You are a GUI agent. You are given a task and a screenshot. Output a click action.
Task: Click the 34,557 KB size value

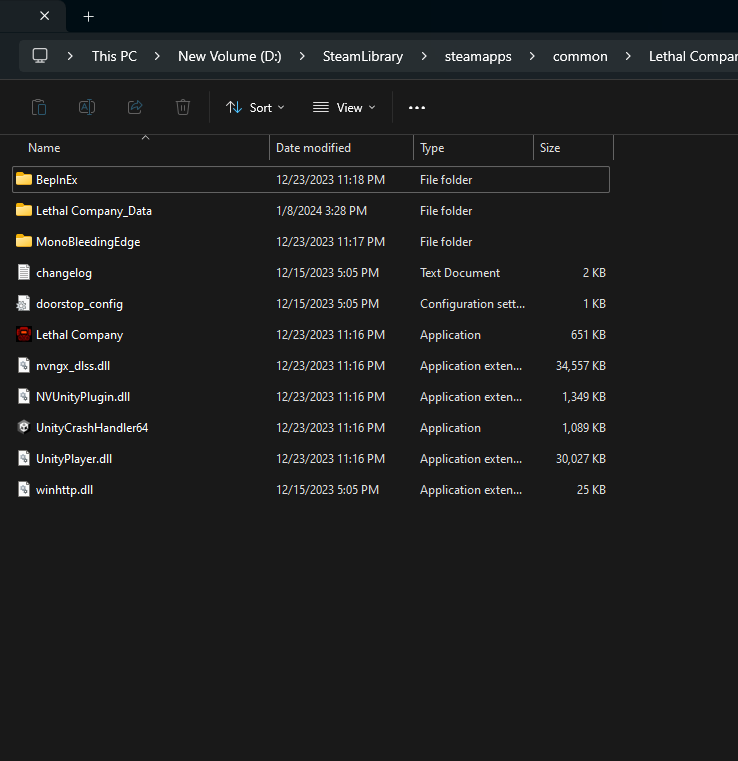(580, 365)
